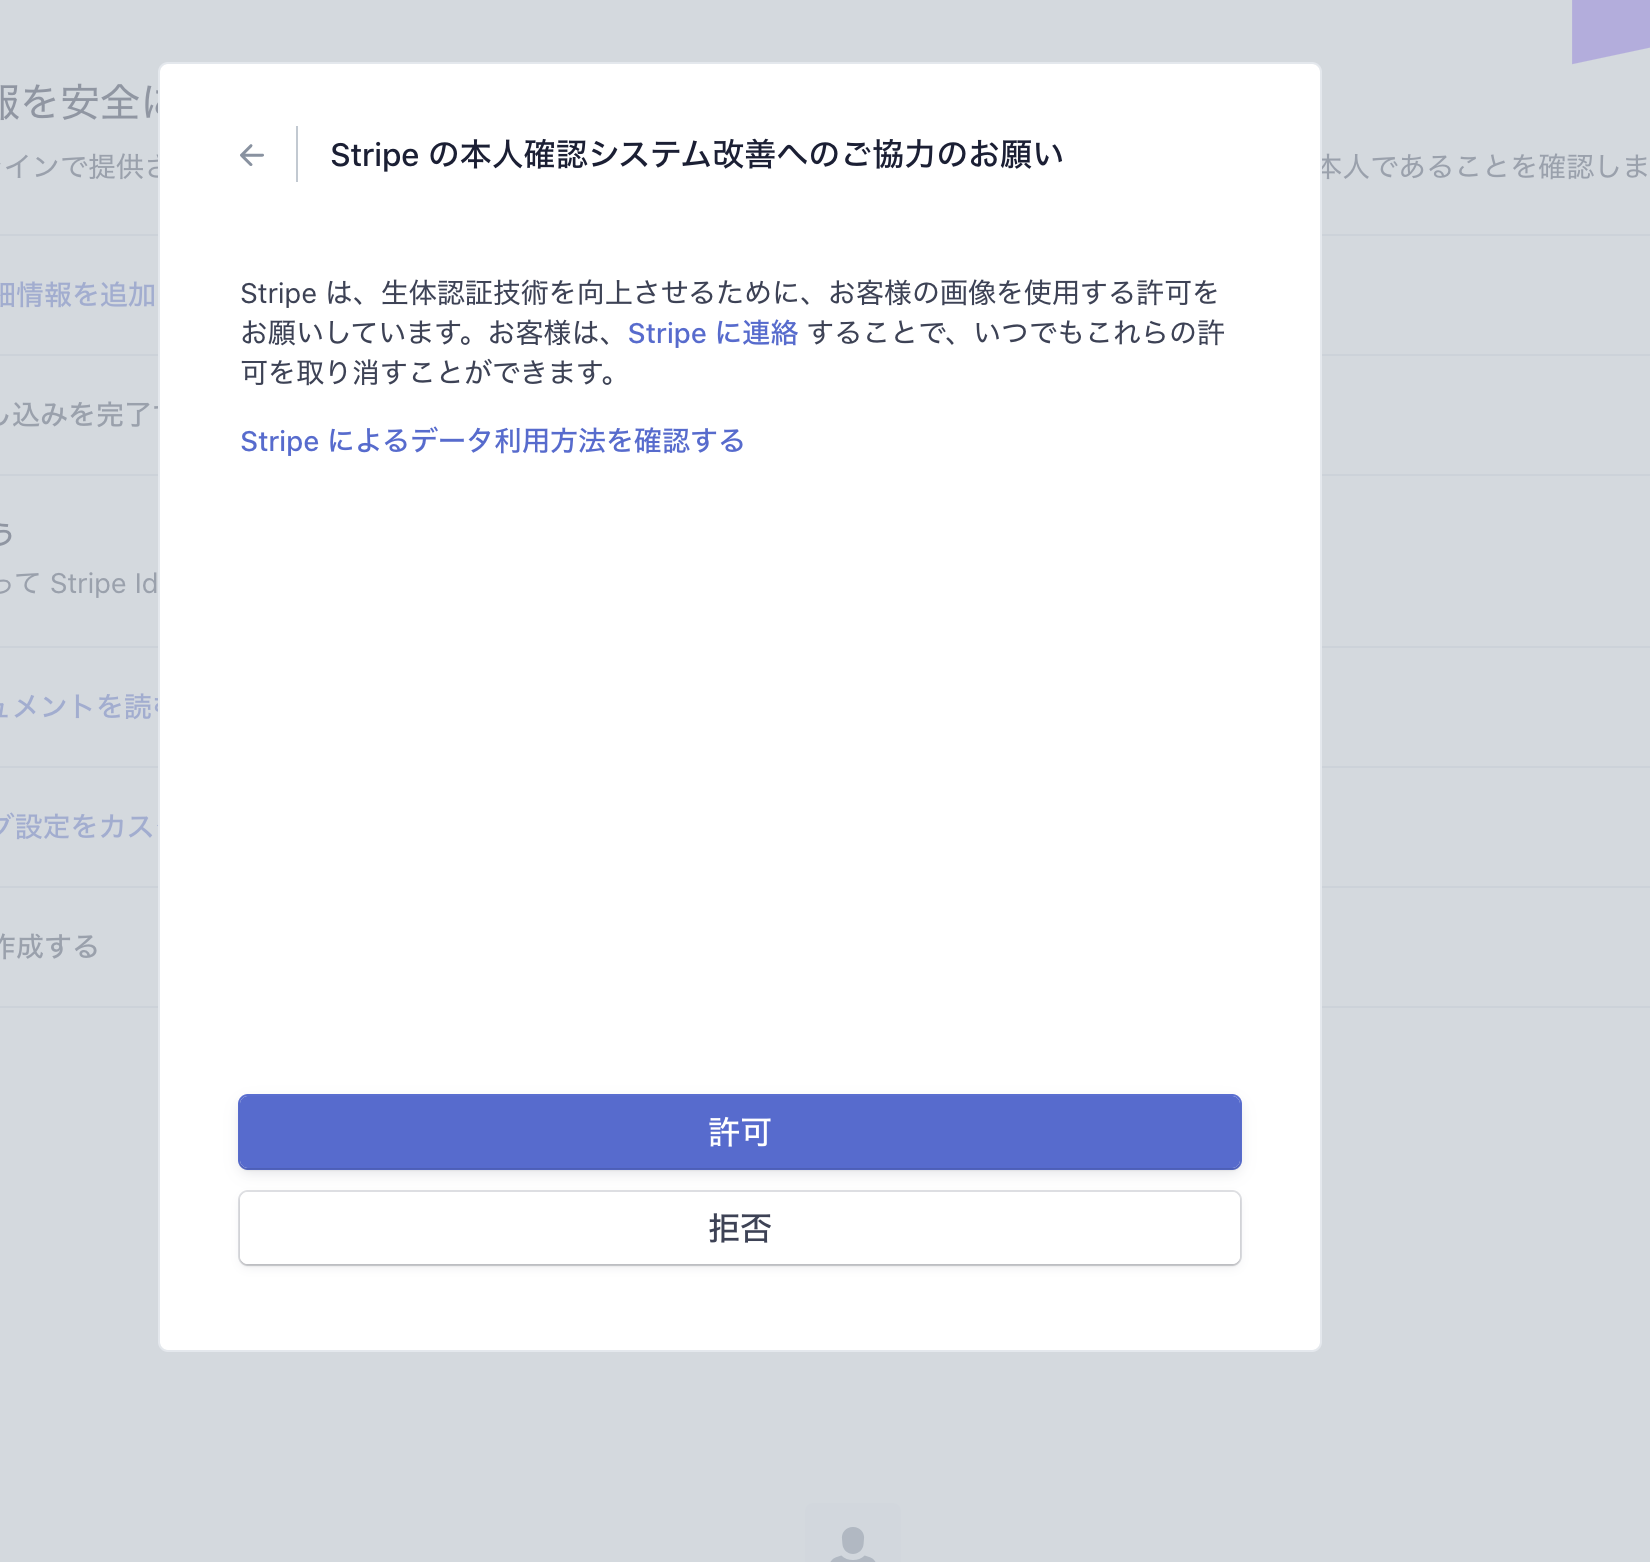The image size is (1650, 1562).
Task: Click the dimmed メントを読む link in background
Action: tap(78, 707)
